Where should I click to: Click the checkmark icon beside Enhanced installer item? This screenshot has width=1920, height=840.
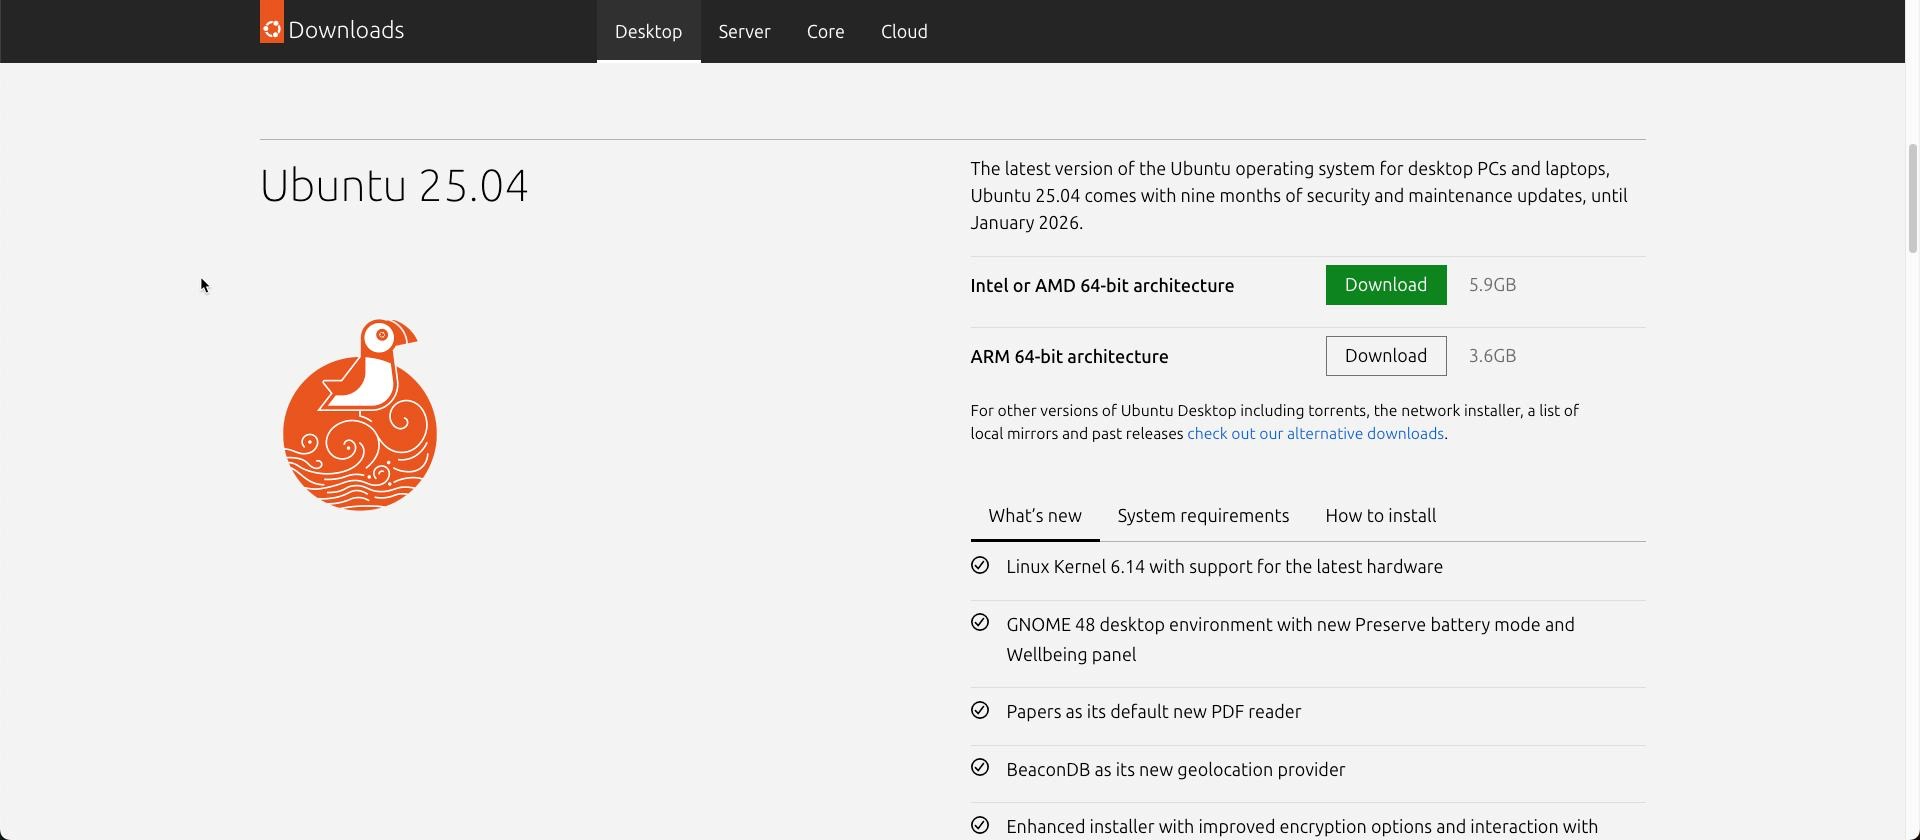[x=980, y=826]
